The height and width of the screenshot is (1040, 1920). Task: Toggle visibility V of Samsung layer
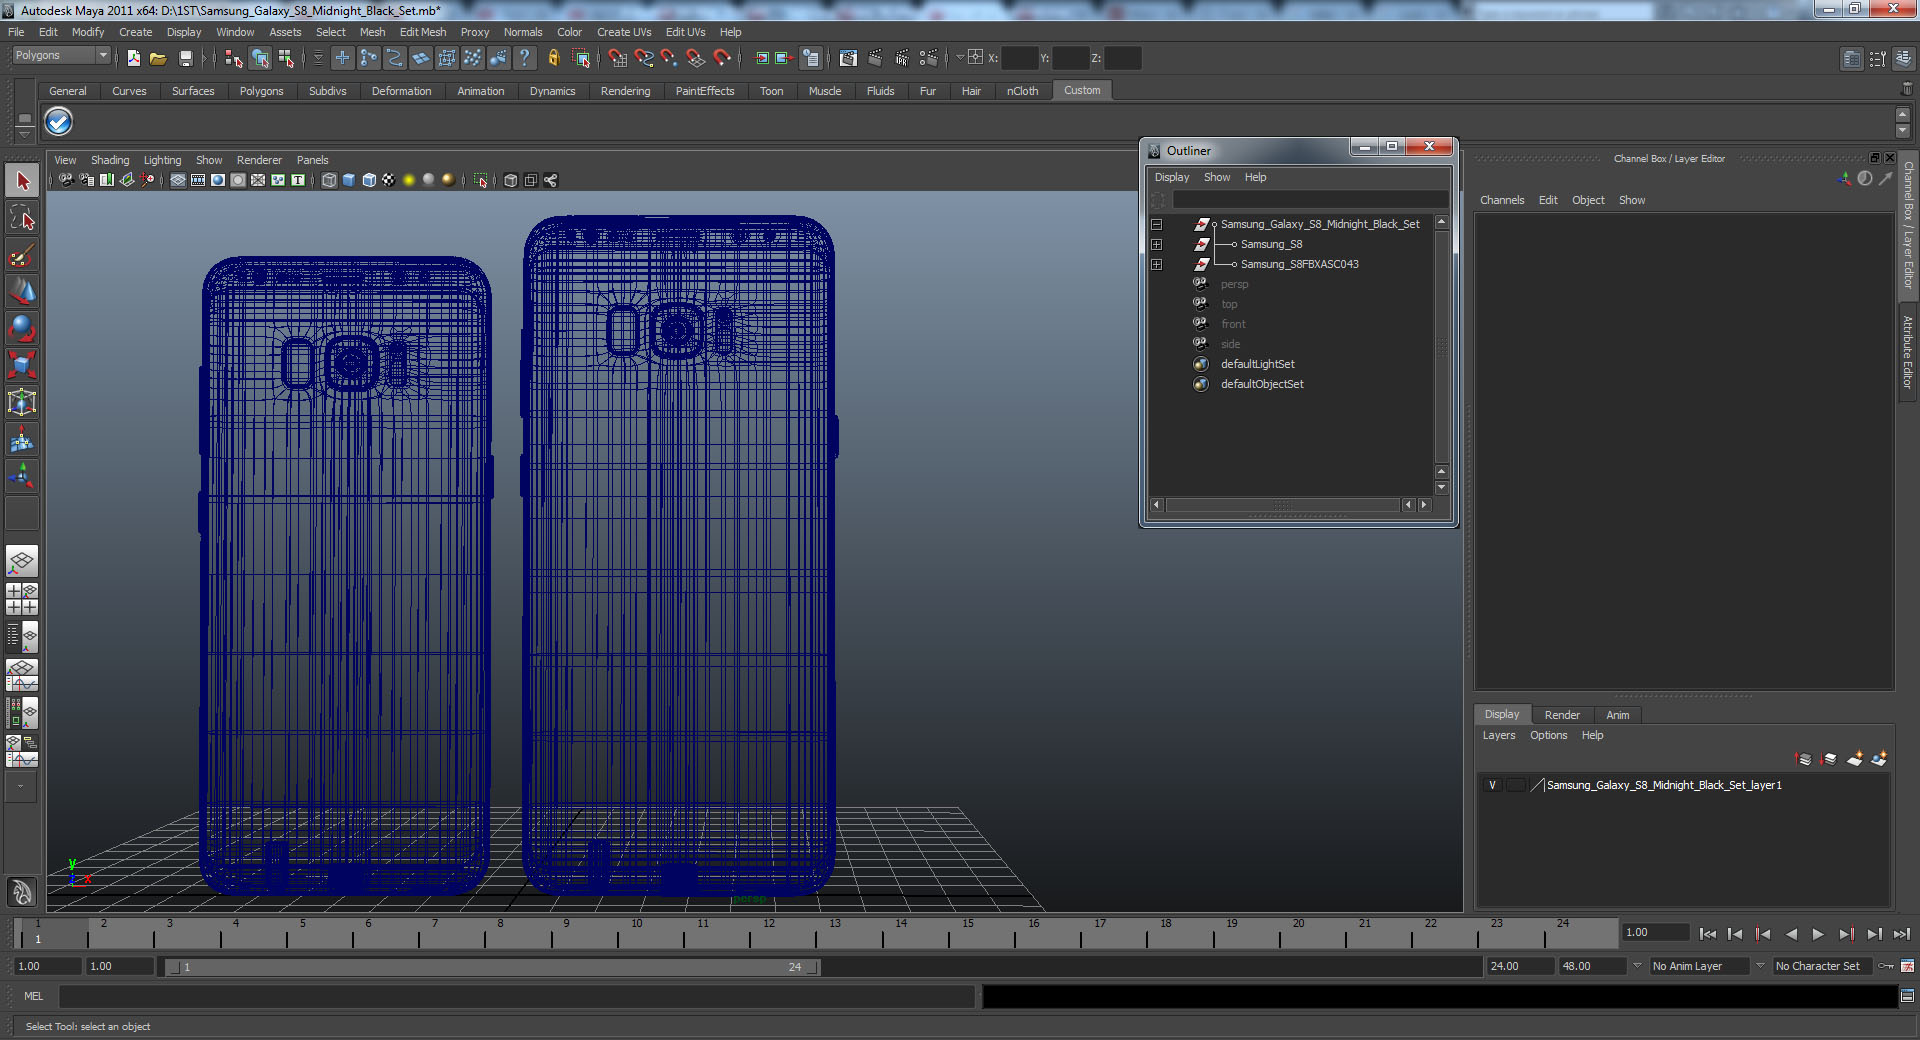coord(1493,785)
